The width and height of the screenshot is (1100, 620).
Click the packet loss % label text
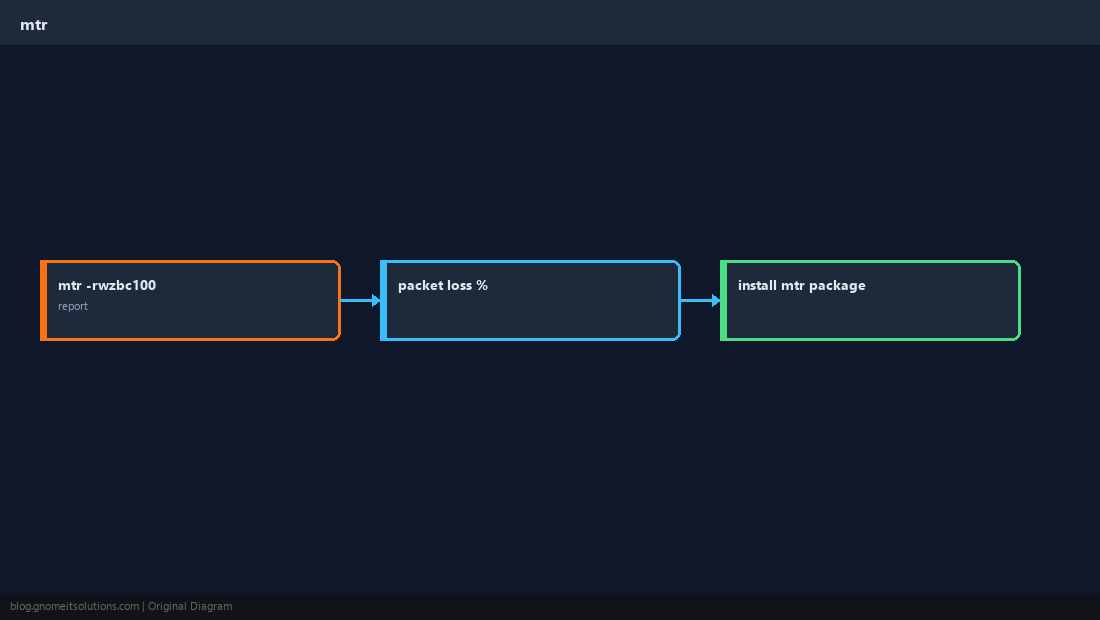click(x=443, y=285)
